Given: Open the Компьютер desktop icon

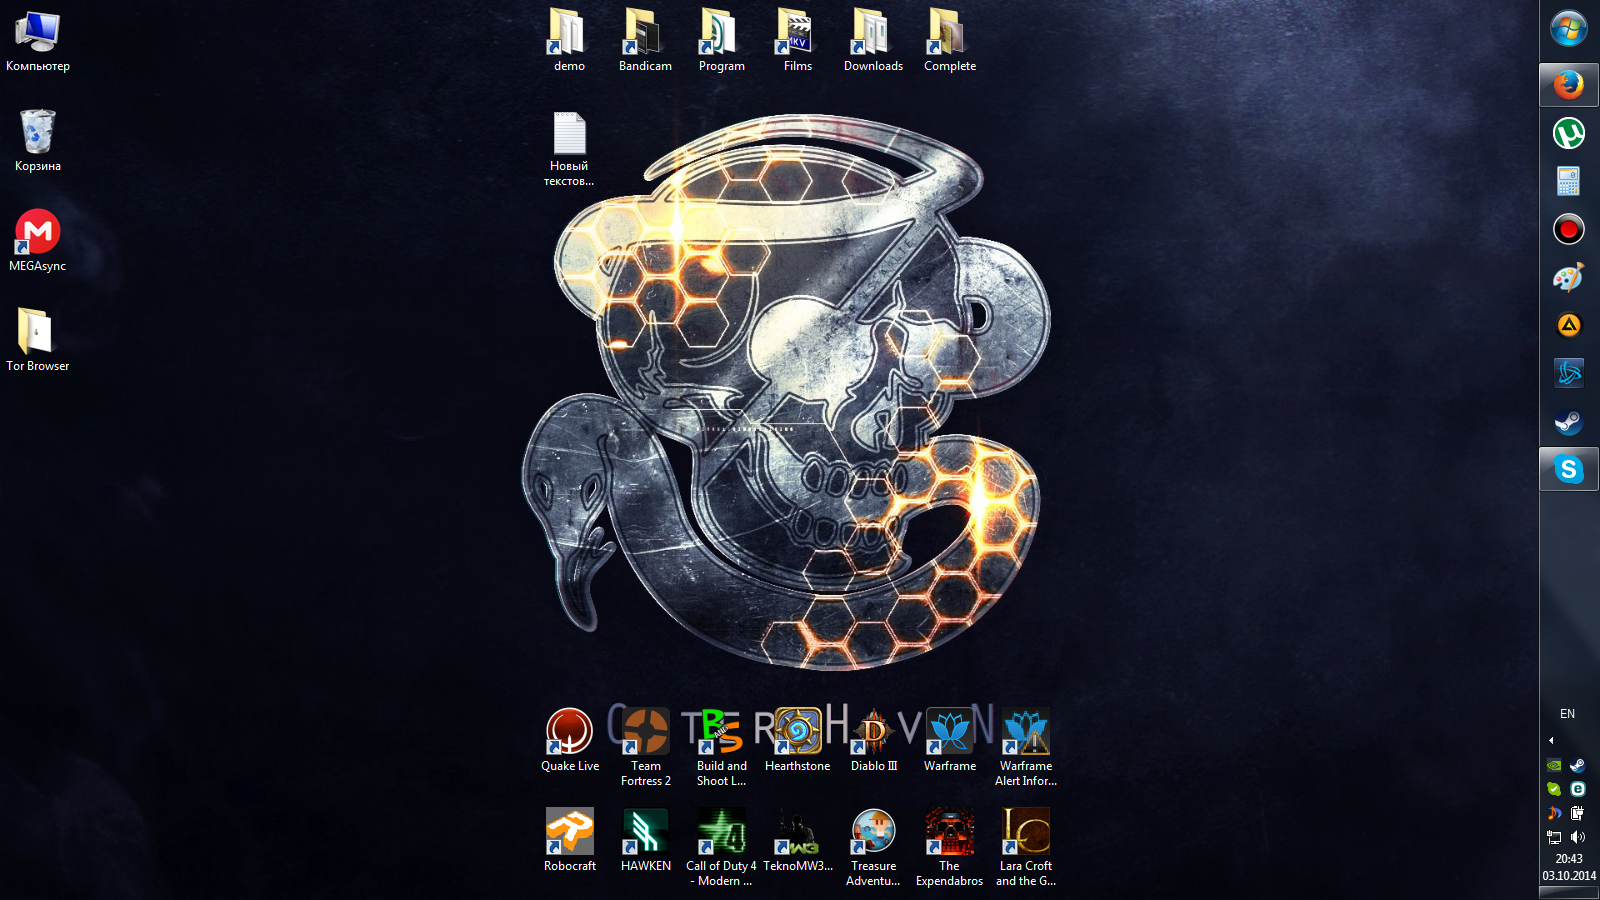Looking at the screenshot, I should click(38, 41).
